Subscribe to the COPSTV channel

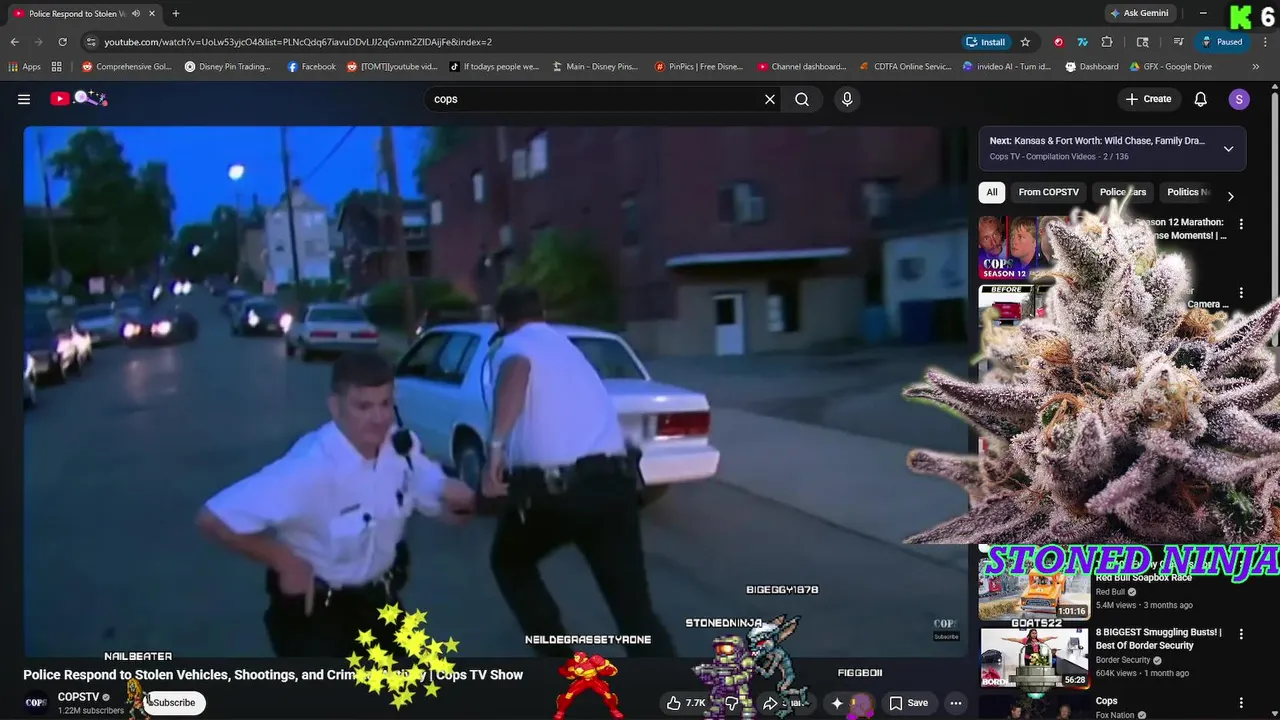[x=174, y=703]
